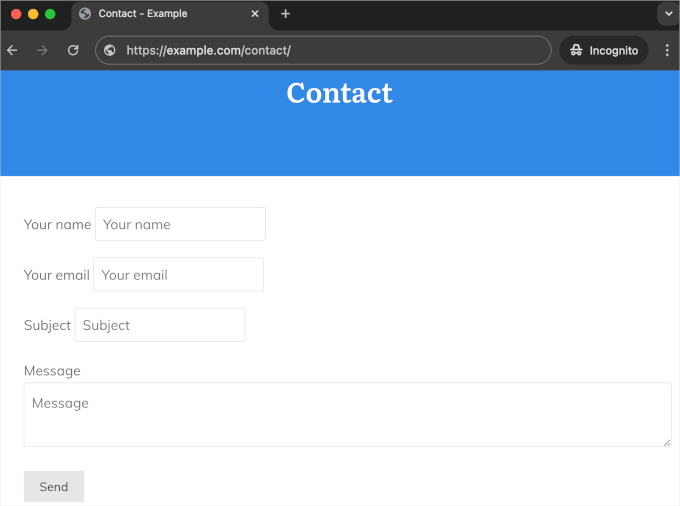Open a new tab with the plus button
680x506 pixels.
pos(285,14)
